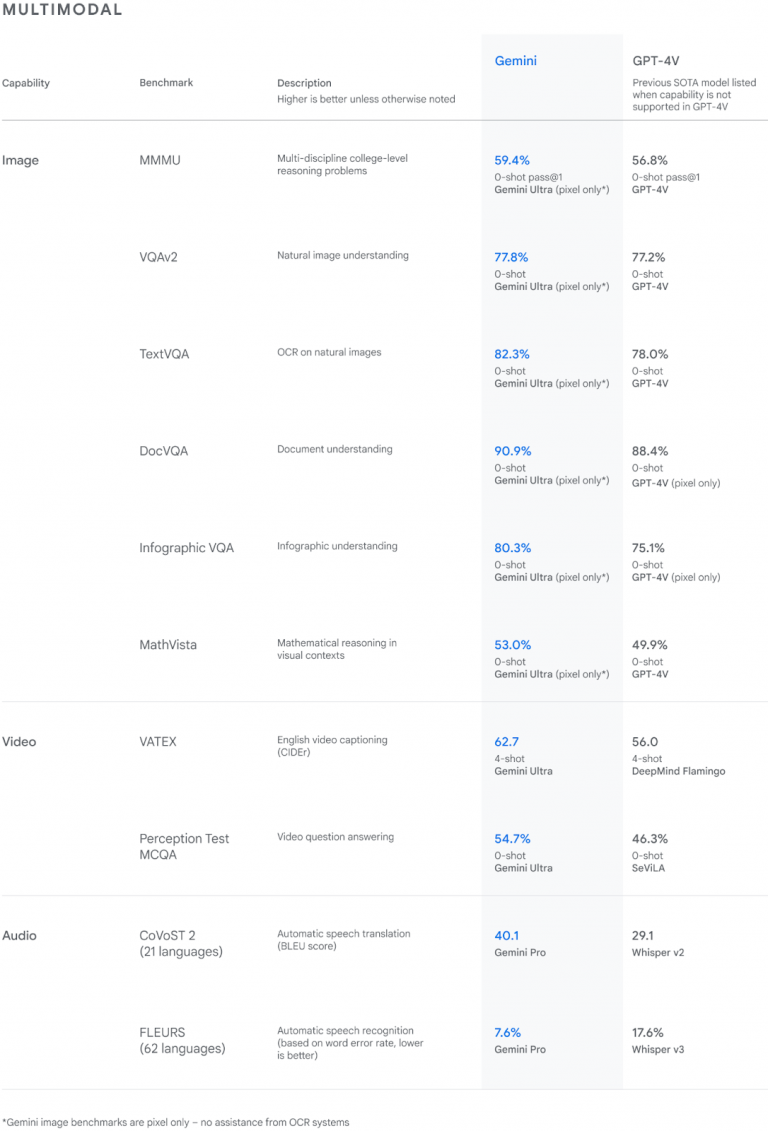768x1131 pixels.
Task: Click the GPT-4V column header
Action: pyautogui.click(x=657, y=61)
